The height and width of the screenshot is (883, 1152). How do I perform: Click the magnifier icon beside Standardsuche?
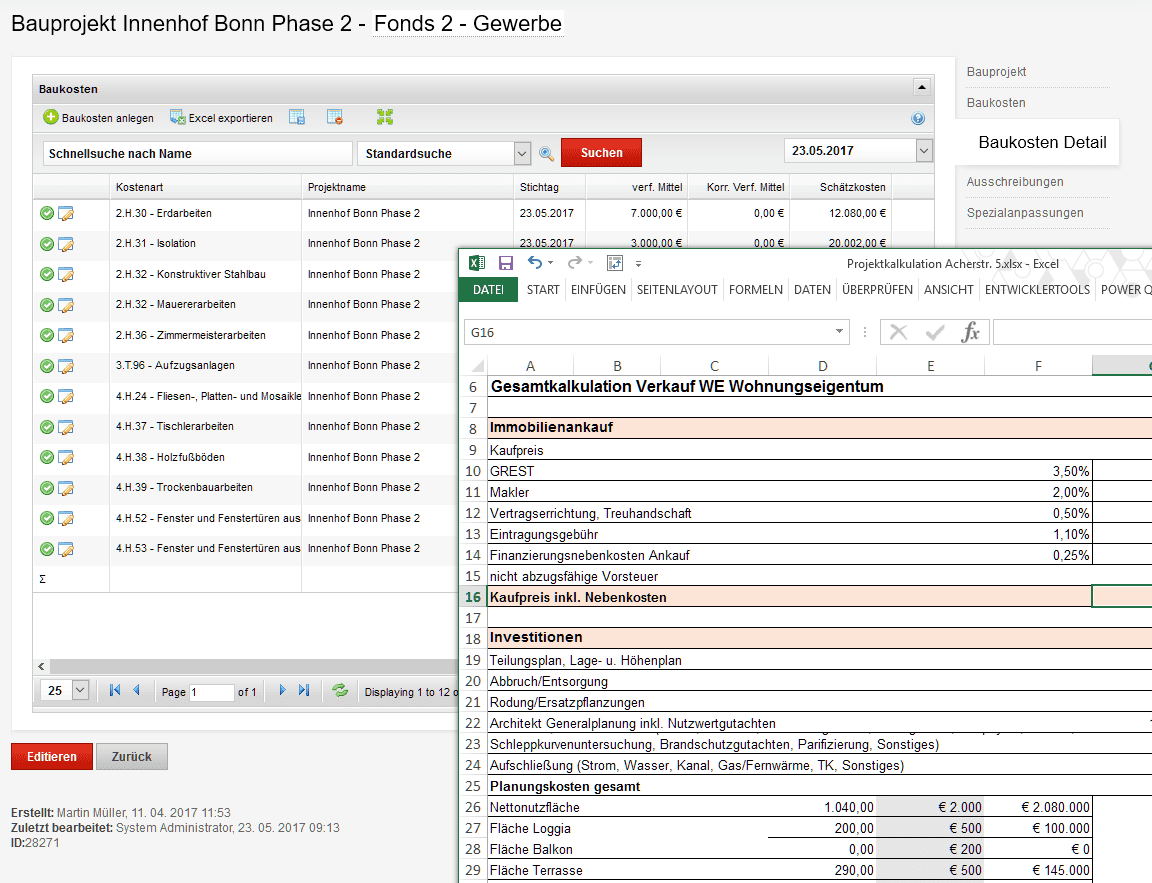coord(546,154)
